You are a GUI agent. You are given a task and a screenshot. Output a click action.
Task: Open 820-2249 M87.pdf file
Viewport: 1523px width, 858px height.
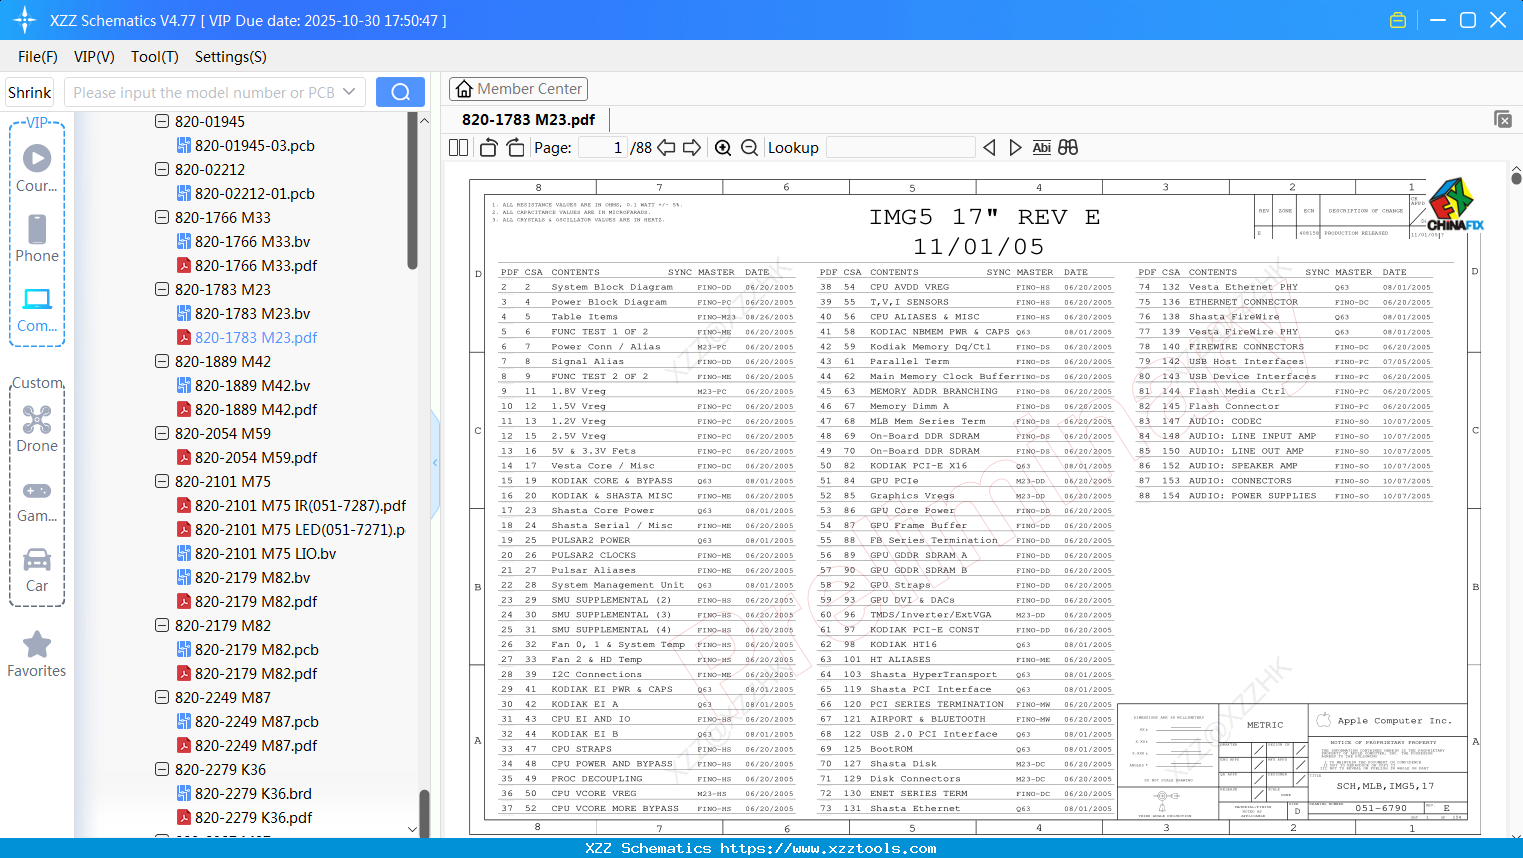pyautogui.click(x=247, y=745)
